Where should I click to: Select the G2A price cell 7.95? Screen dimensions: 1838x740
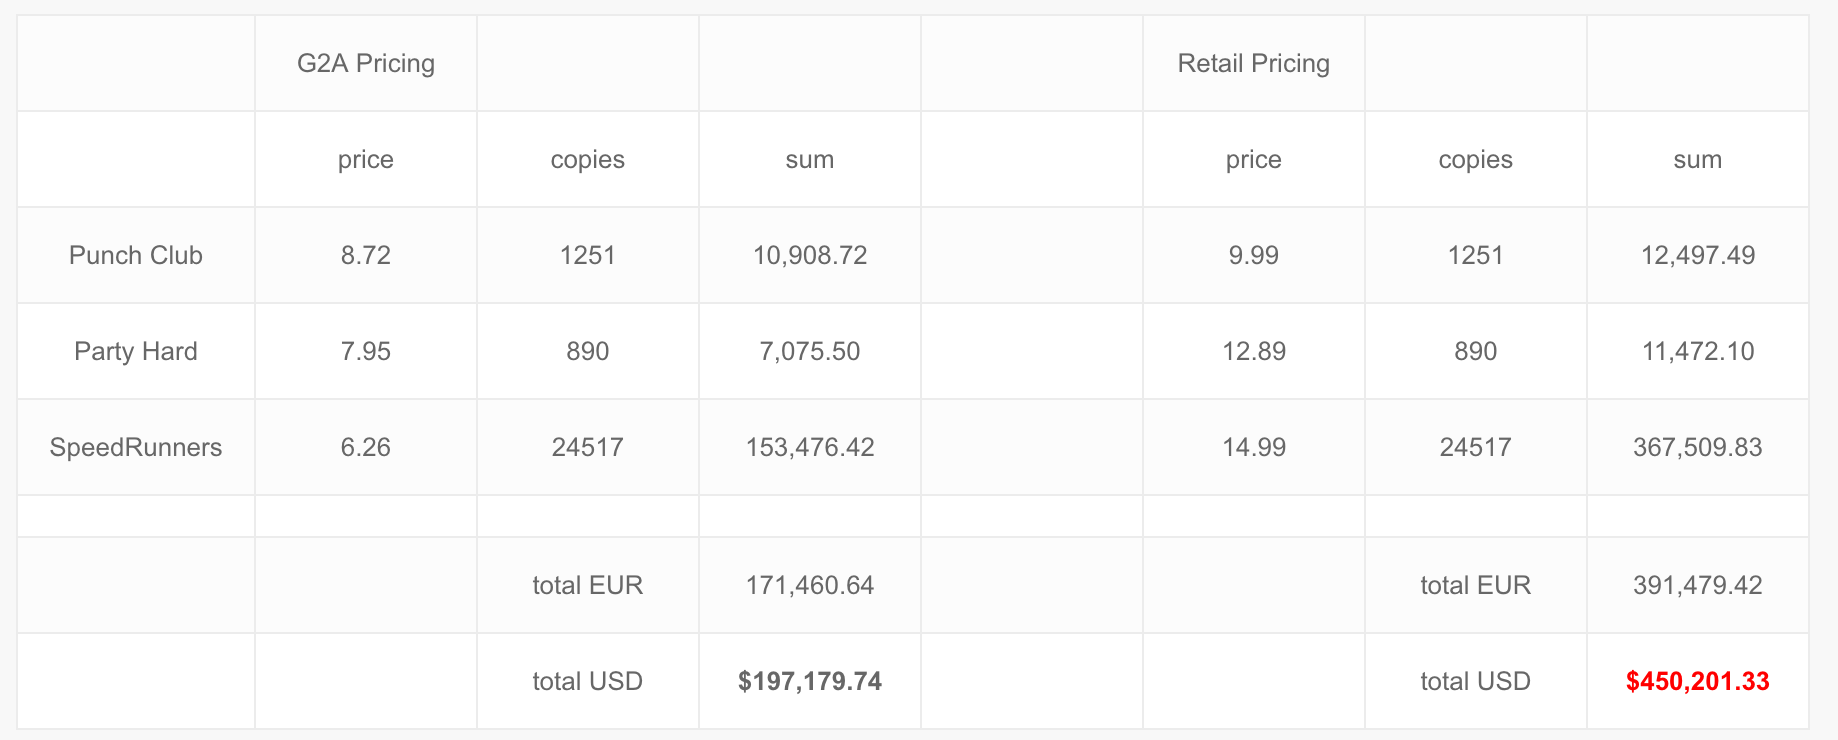[x=366, y=351]
